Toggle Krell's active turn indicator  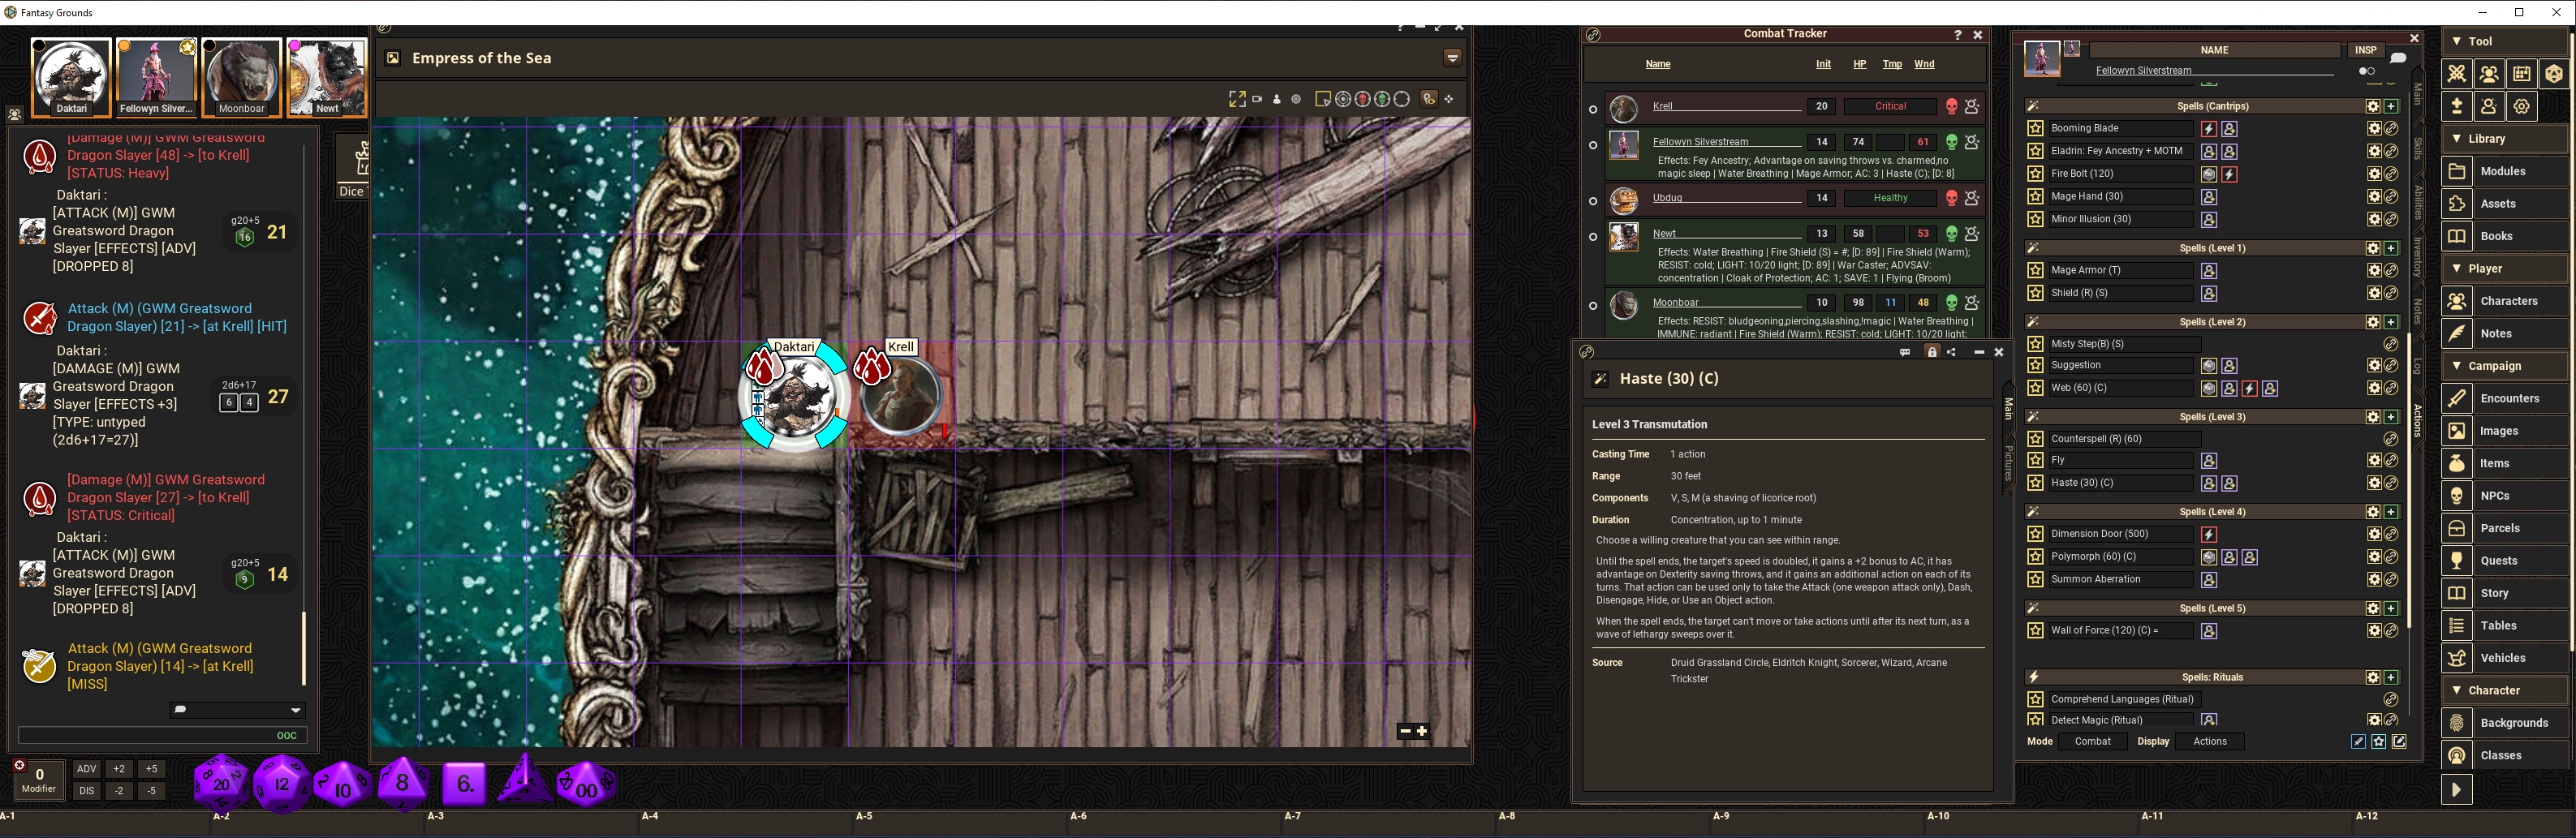(1593, 109)
